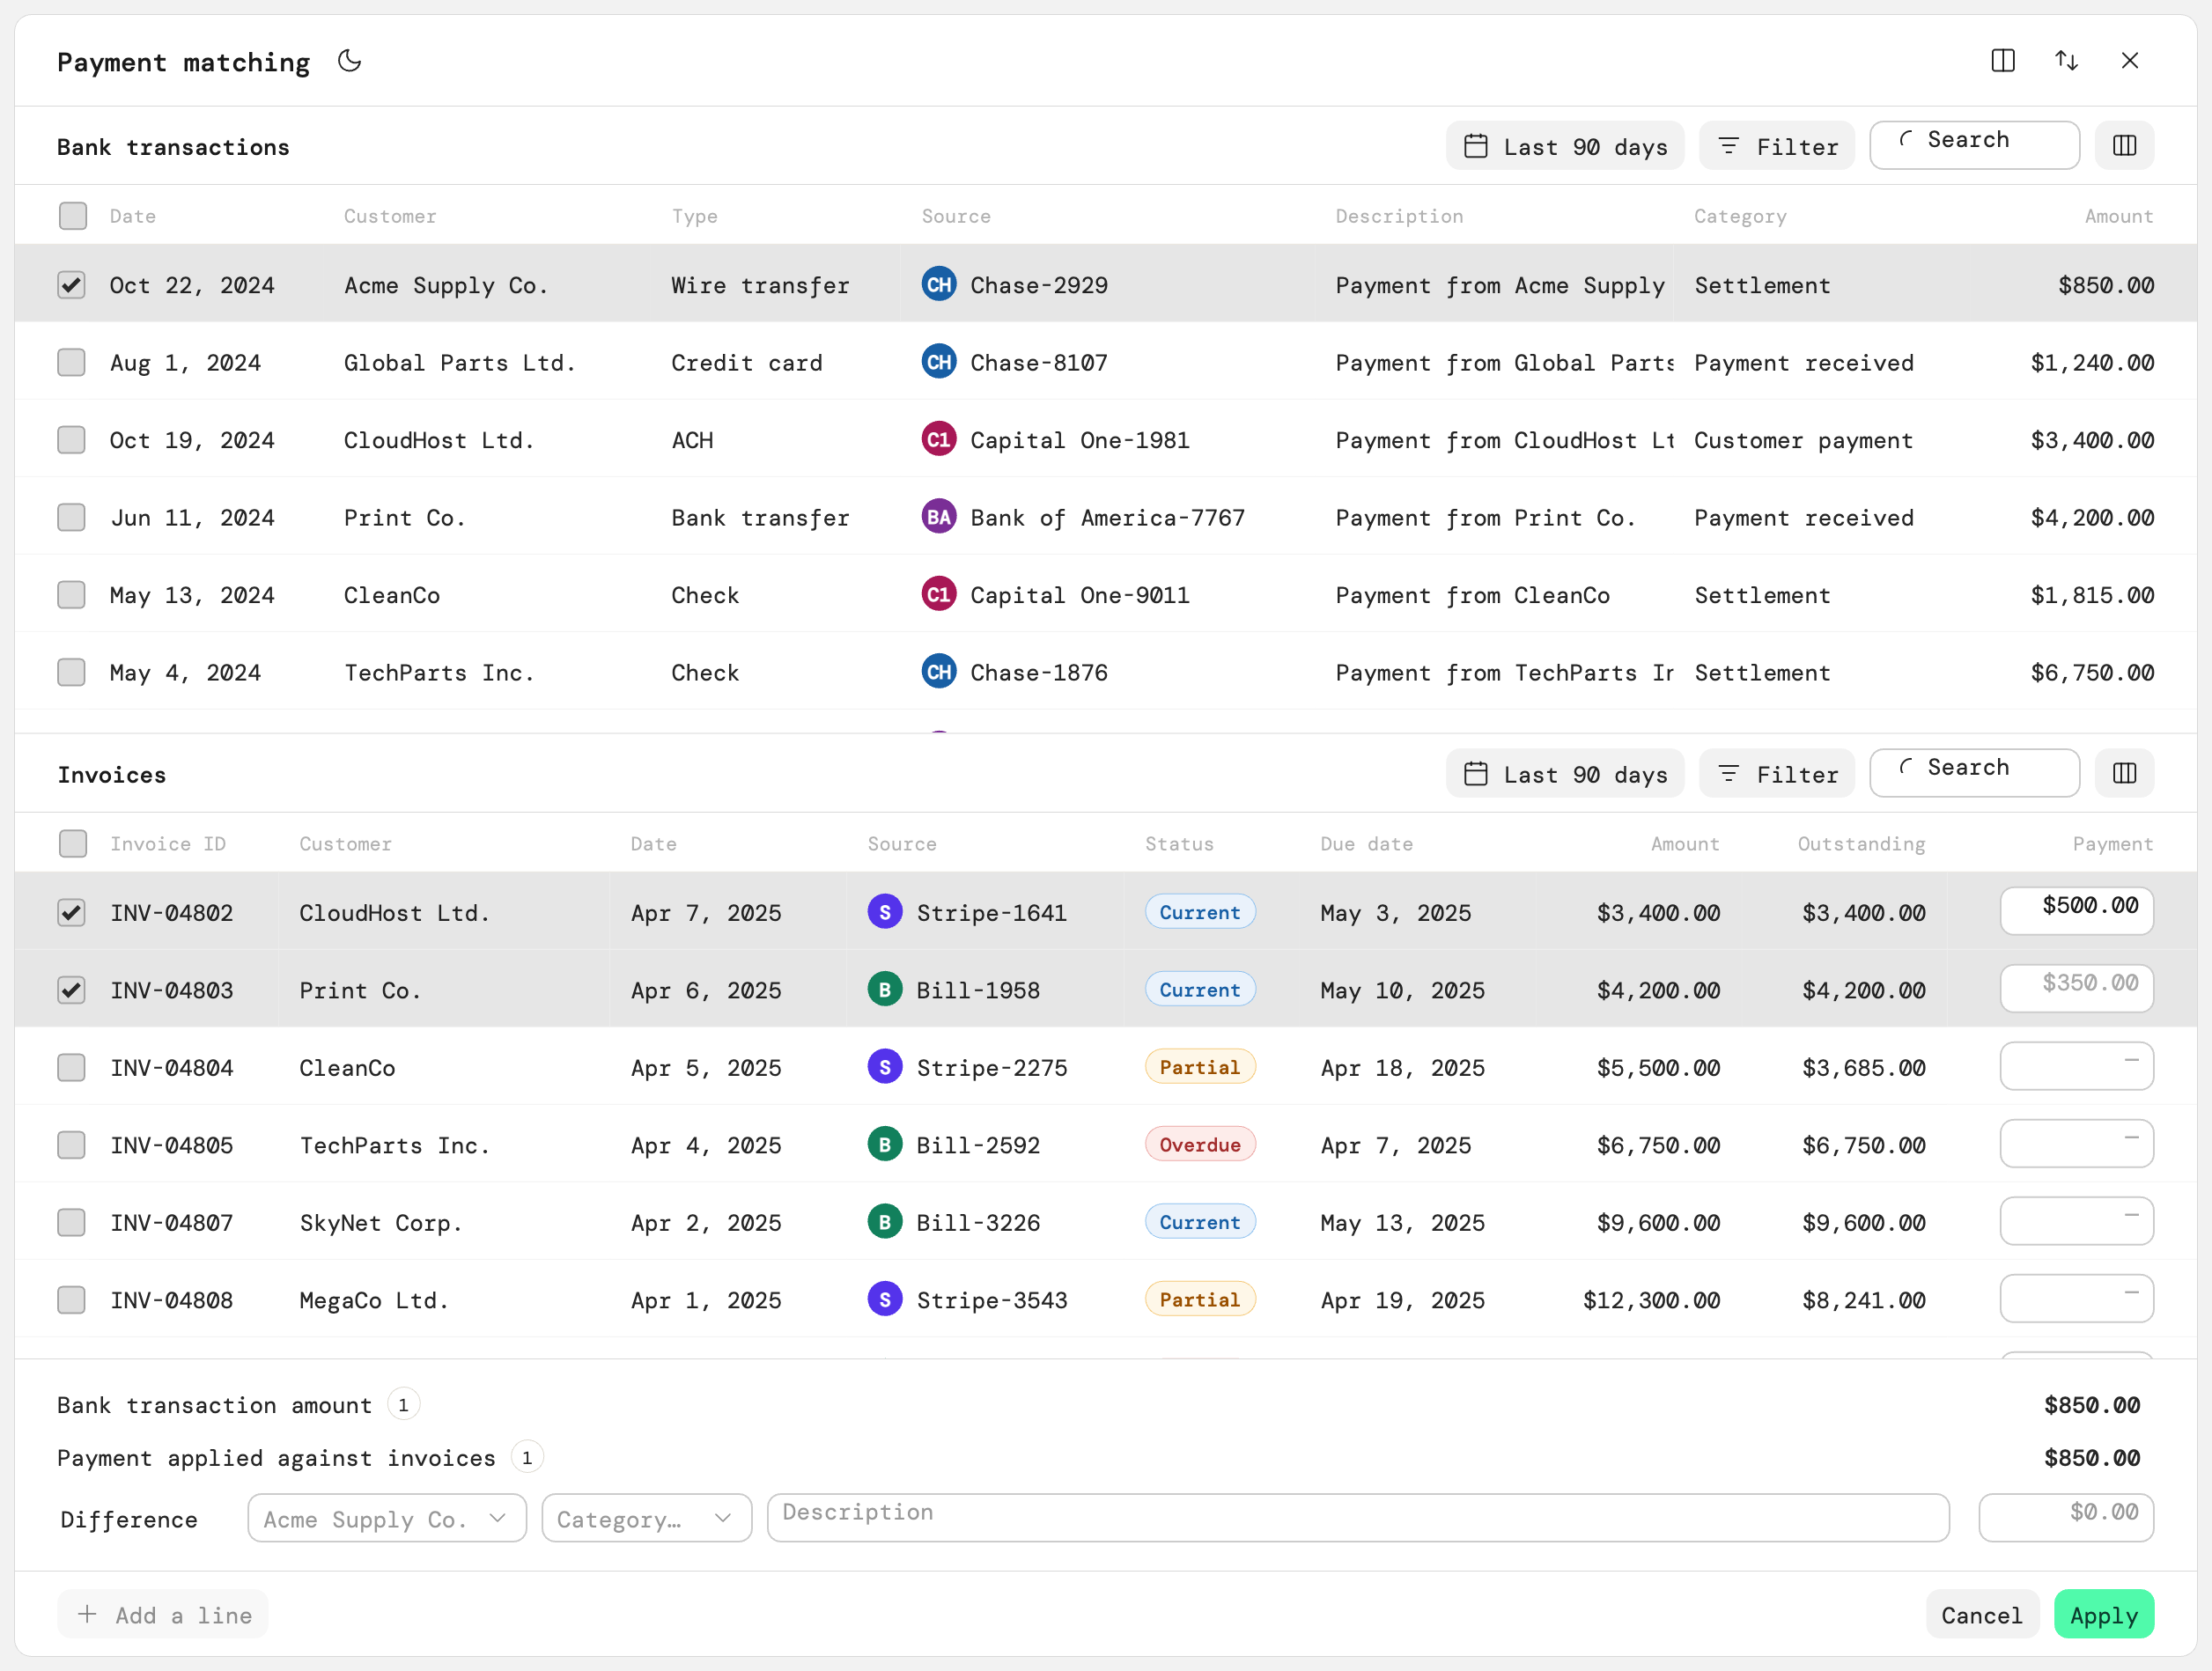Switch to split panel layout icon
Viewport: 2212px width, 1671px height.
2003,61
